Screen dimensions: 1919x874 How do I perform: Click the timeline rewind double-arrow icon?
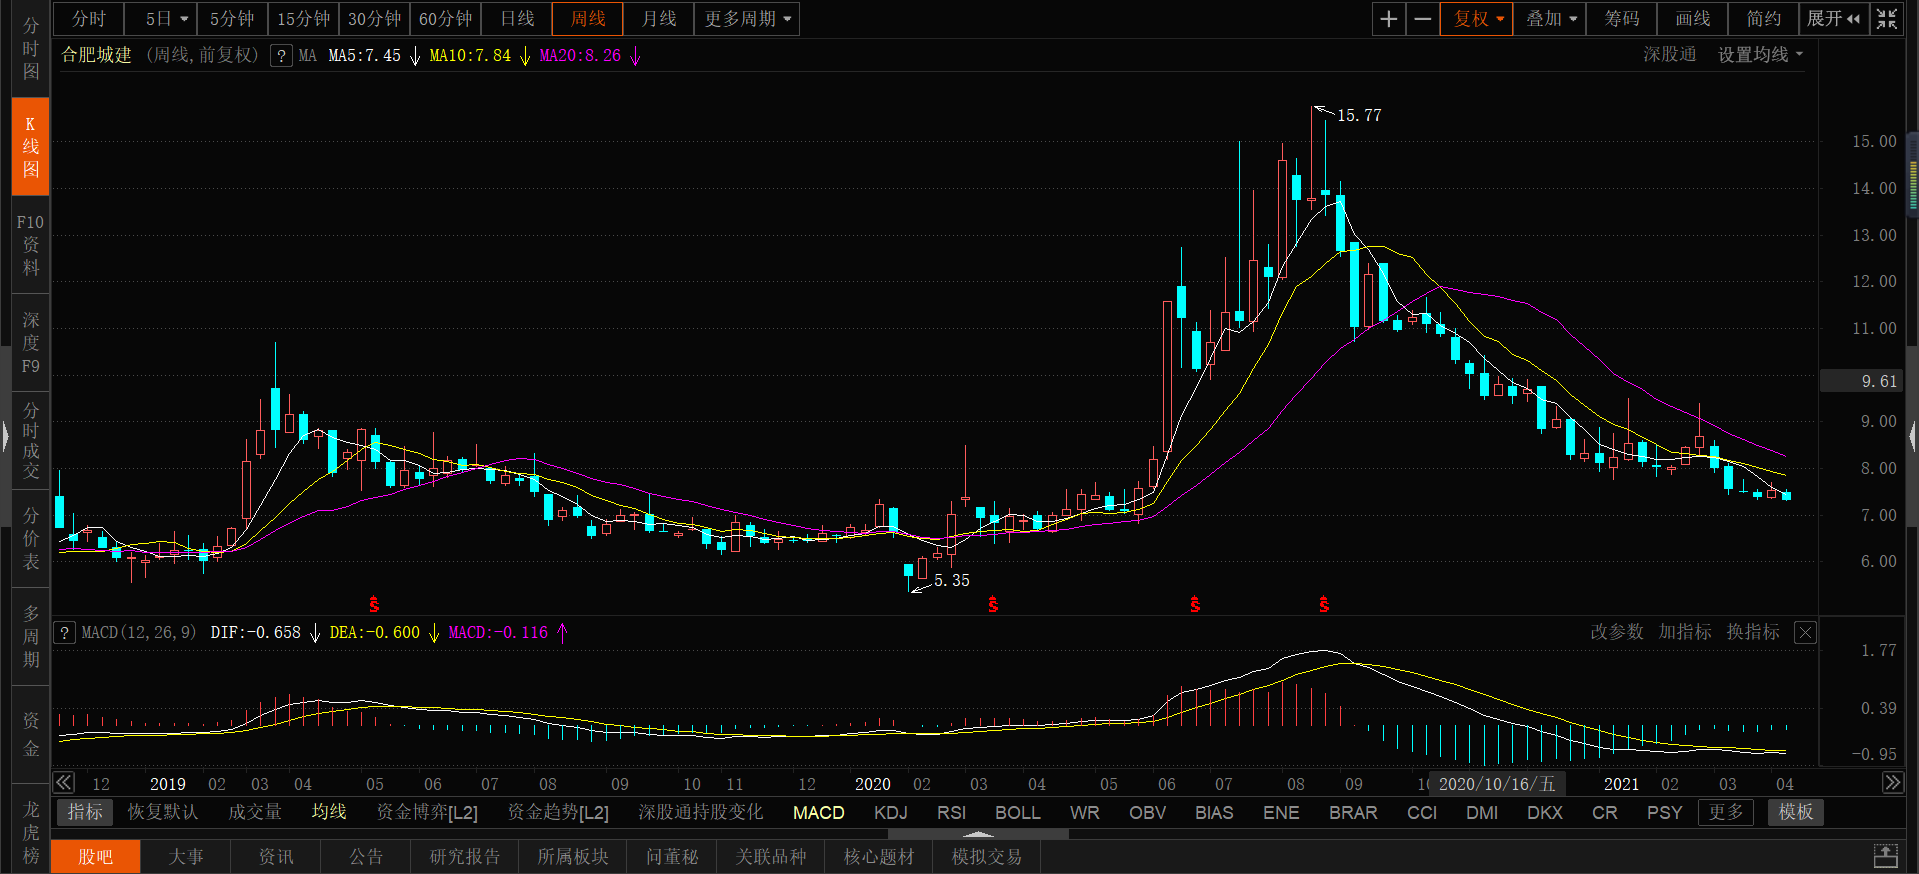pyautogui.click(x=64, y=783)
